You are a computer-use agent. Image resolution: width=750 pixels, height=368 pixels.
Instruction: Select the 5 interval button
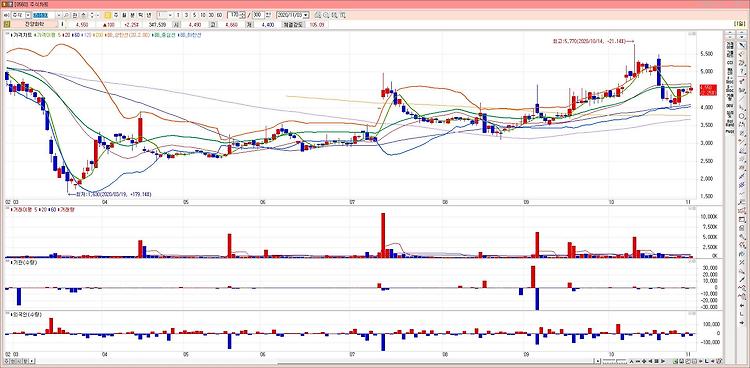pos(195,15)
